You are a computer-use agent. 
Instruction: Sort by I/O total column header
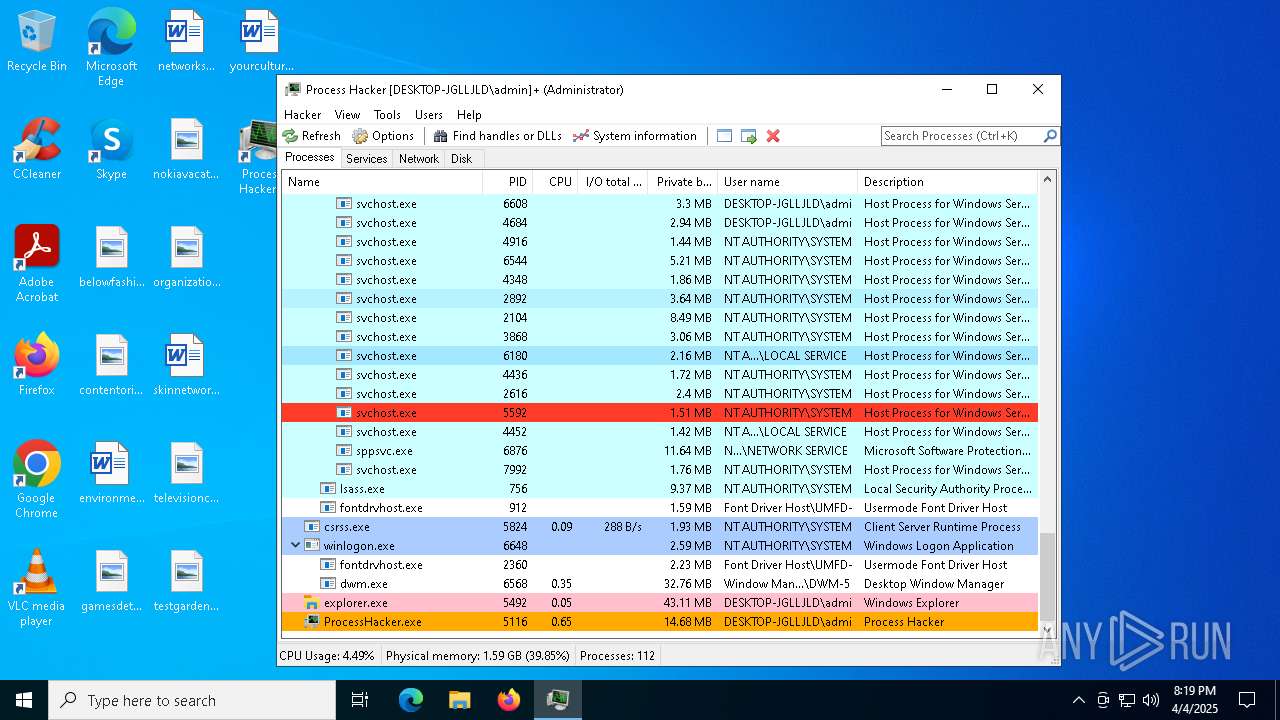[x=613, y=182]
